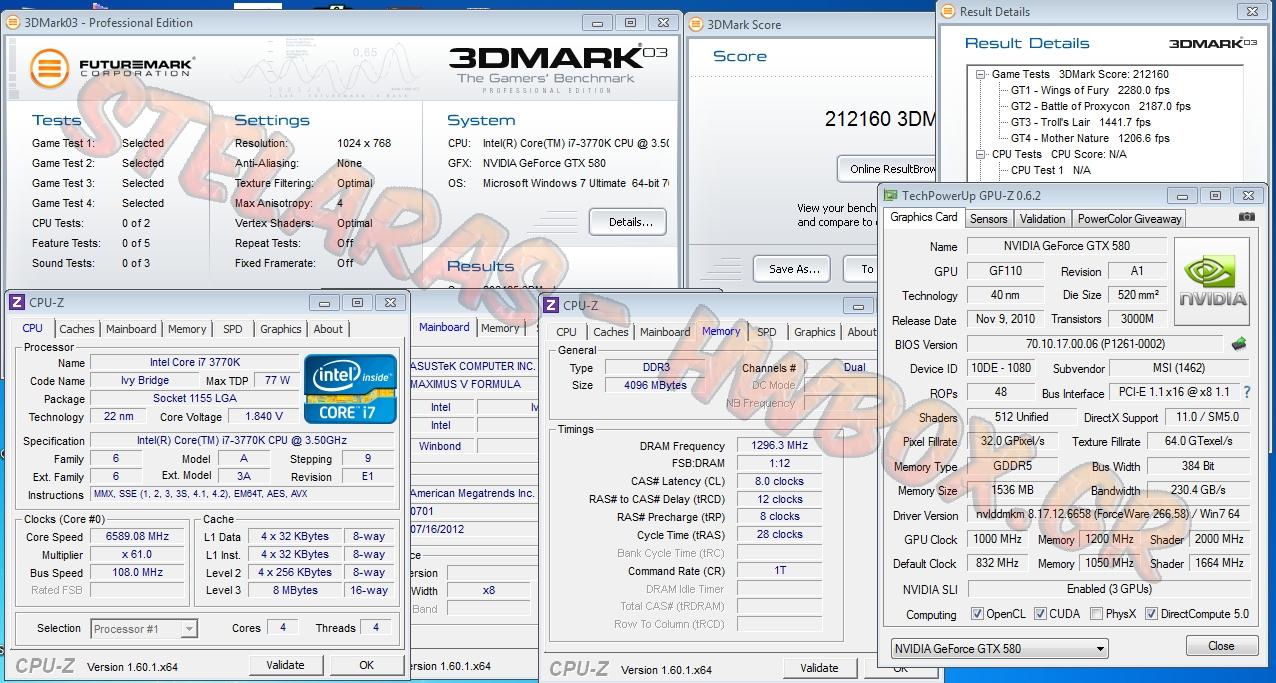Click the 3DMark03 logo in Result Details

coord(1212,43)
